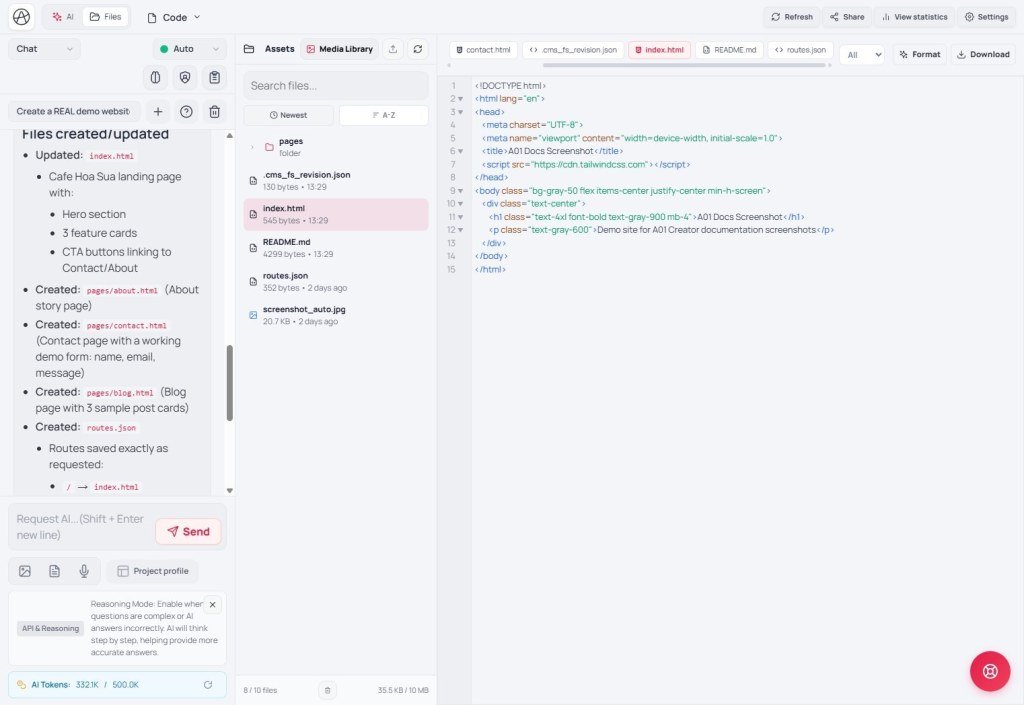The width and height of the screenshot is (1024, 705).
Task: Expand the pages folder chevron
Action: [x=252, y=147]
